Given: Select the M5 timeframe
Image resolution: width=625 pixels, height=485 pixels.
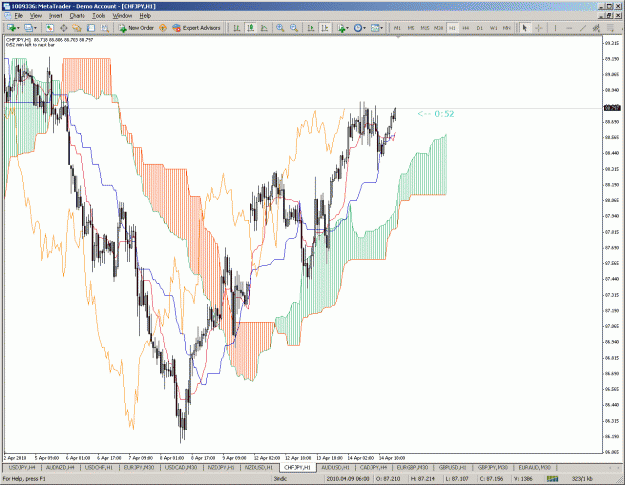Looking at the screenshot, I should tap(411, 28).
